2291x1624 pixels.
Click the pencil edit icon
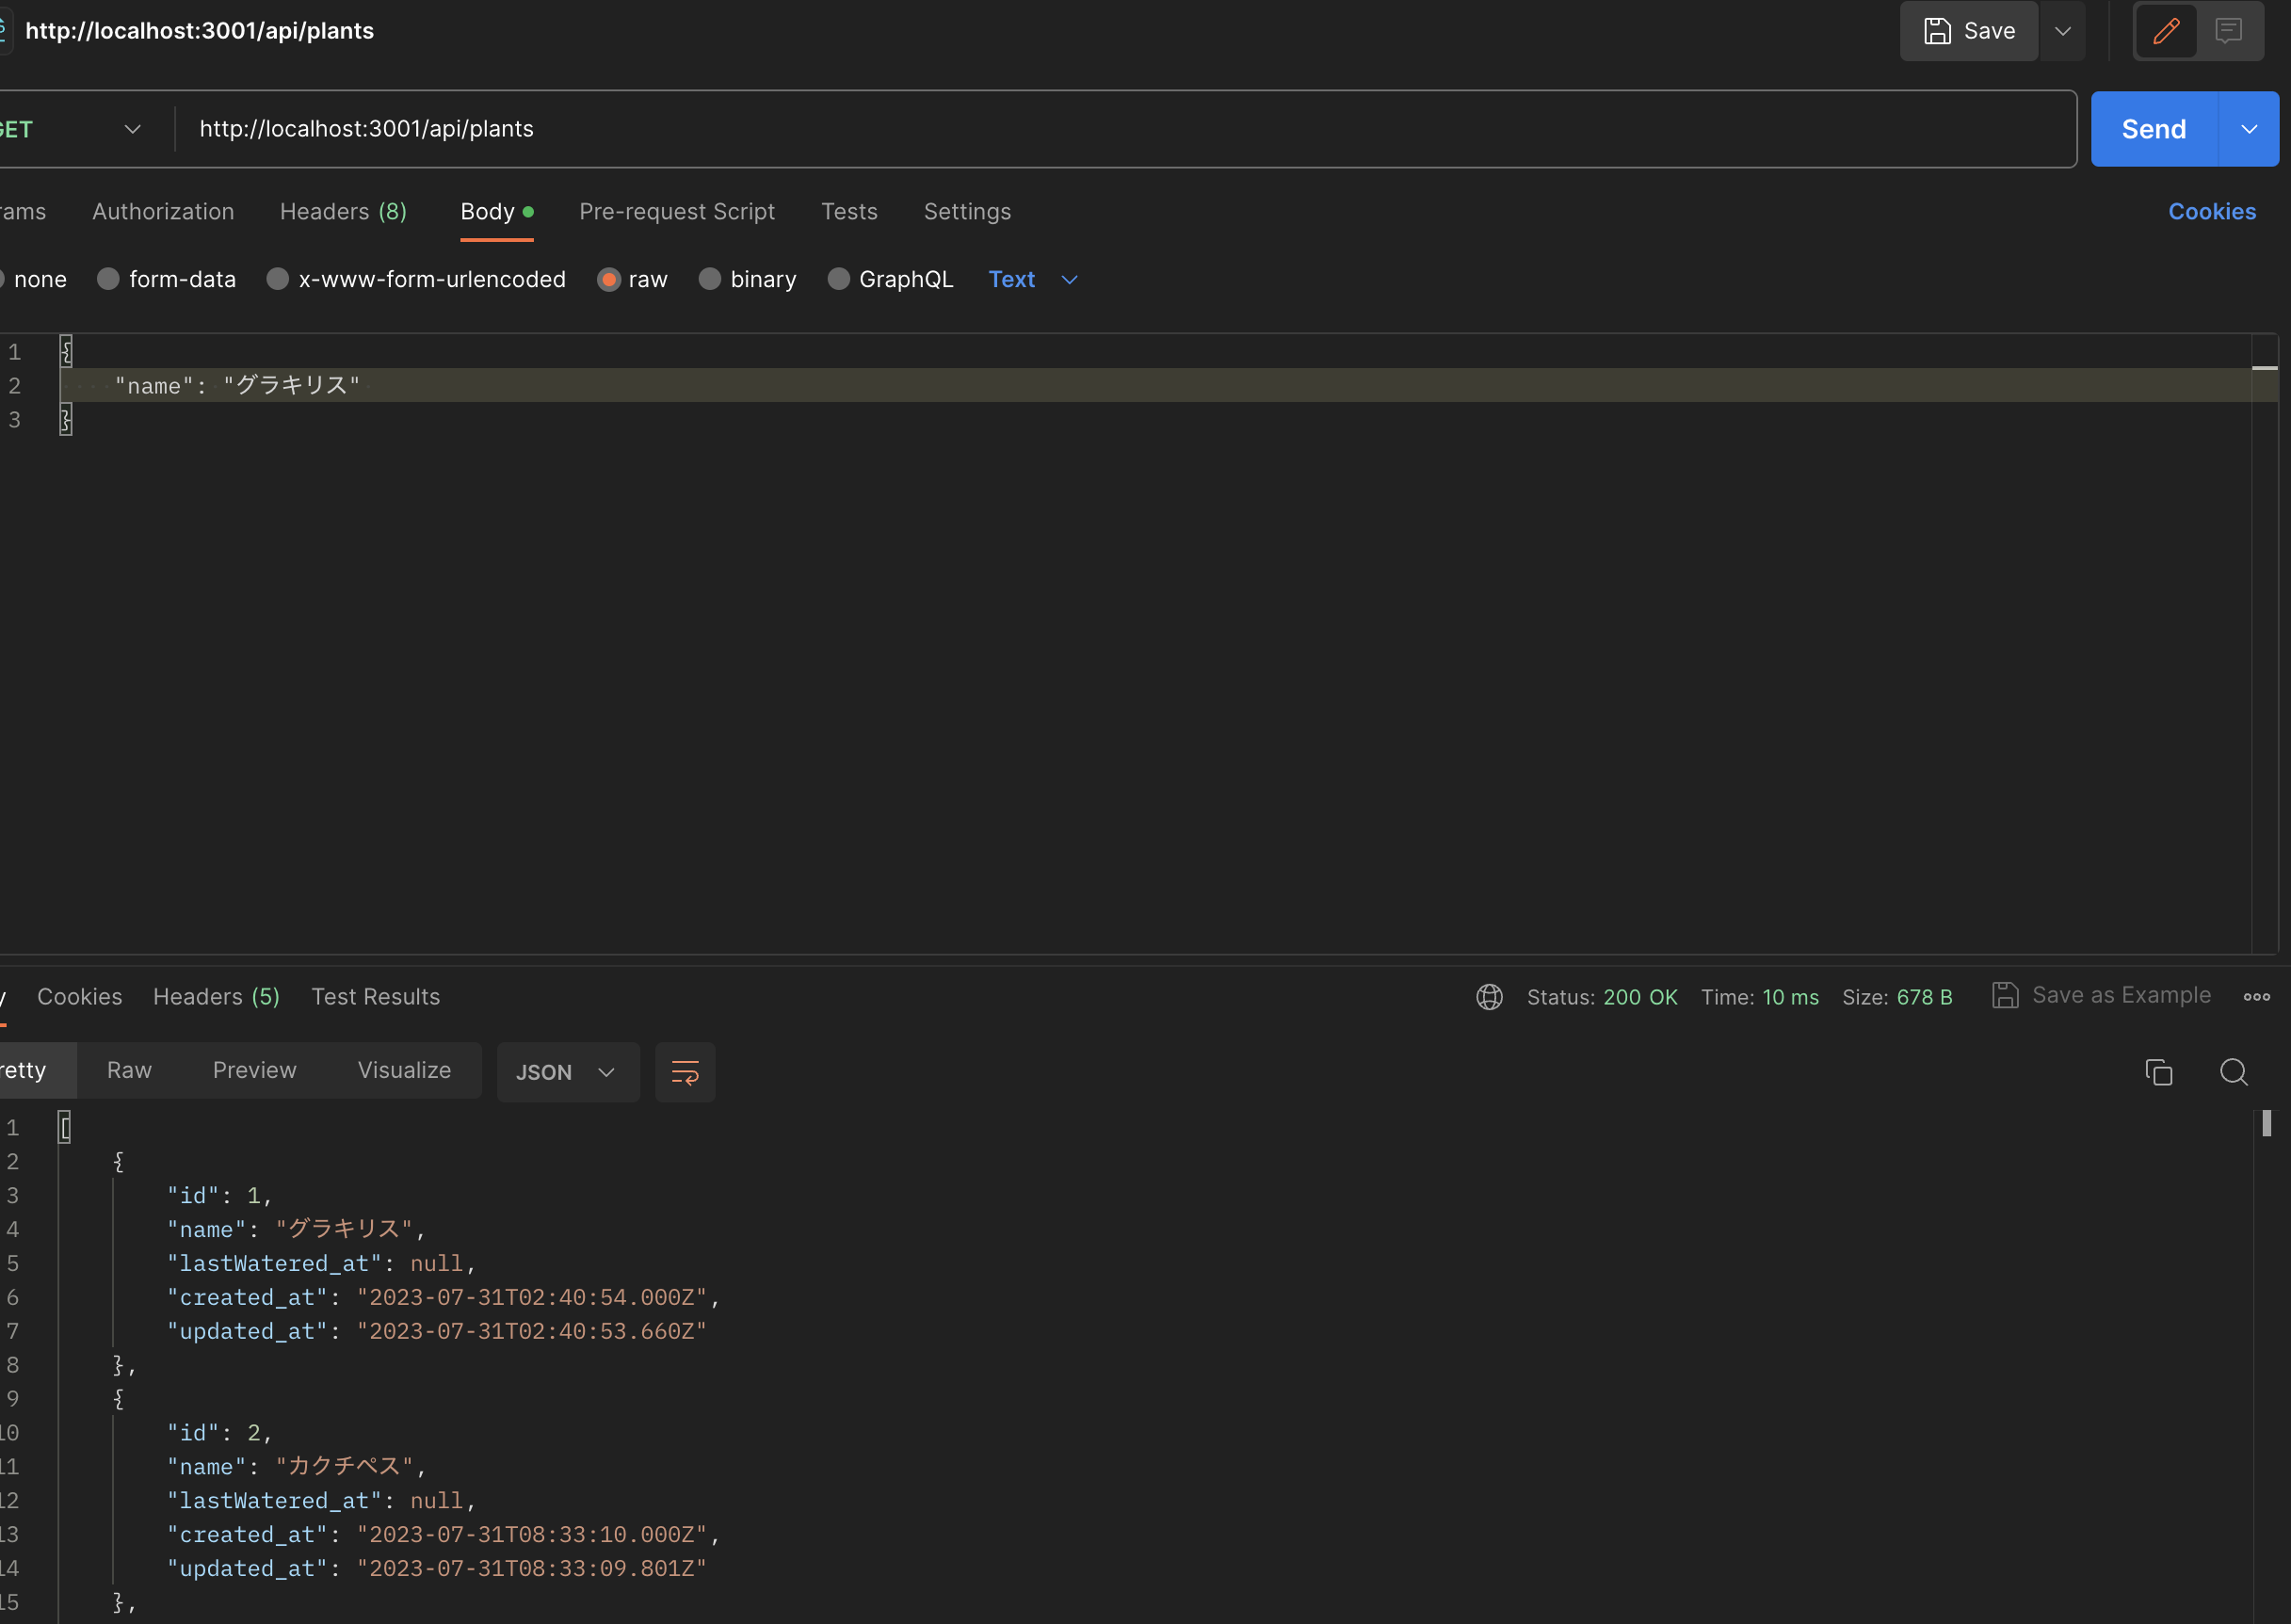[2166, 31]
